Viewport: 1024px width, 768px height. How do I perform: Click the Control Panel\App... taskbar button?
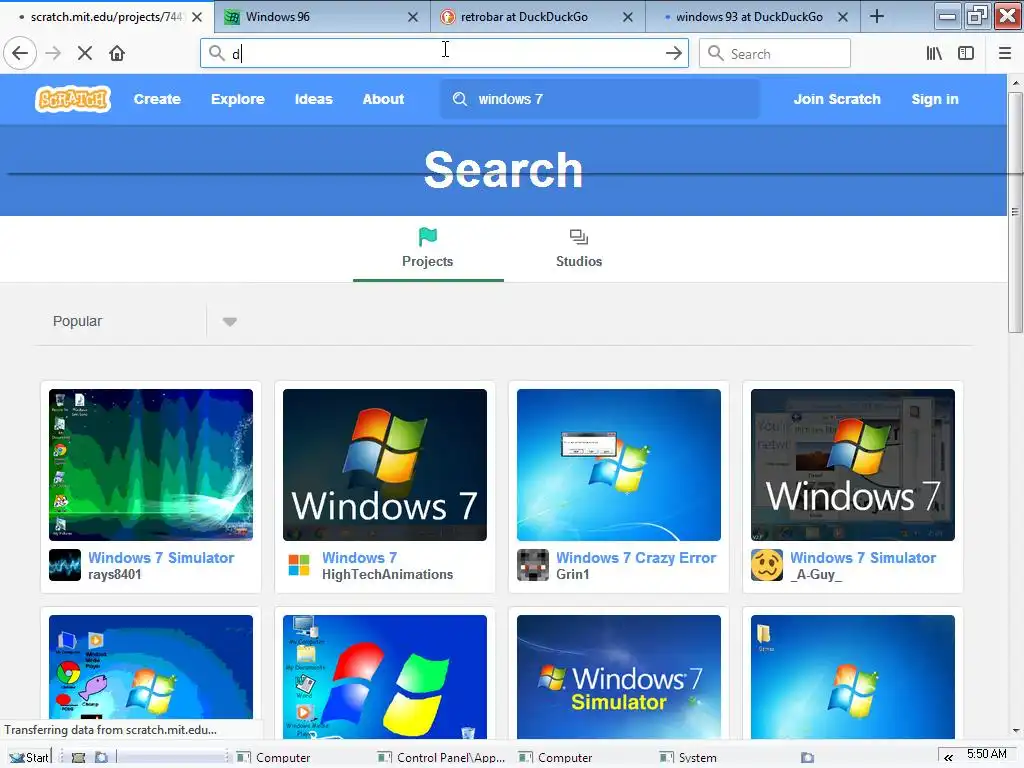442,758
